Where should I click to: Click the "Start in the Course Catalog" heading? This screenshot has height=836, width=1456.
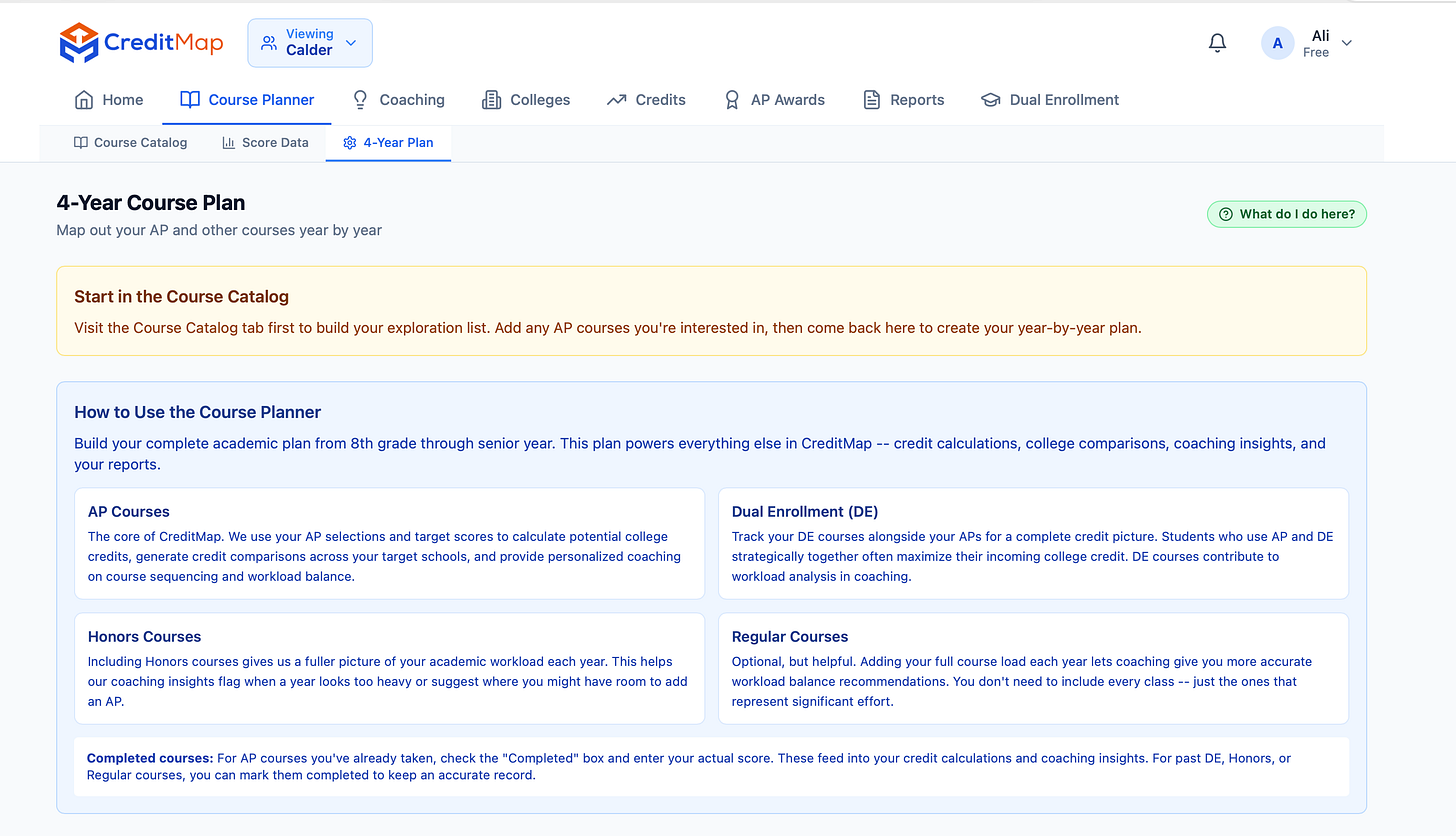click(x=181, y=297)
